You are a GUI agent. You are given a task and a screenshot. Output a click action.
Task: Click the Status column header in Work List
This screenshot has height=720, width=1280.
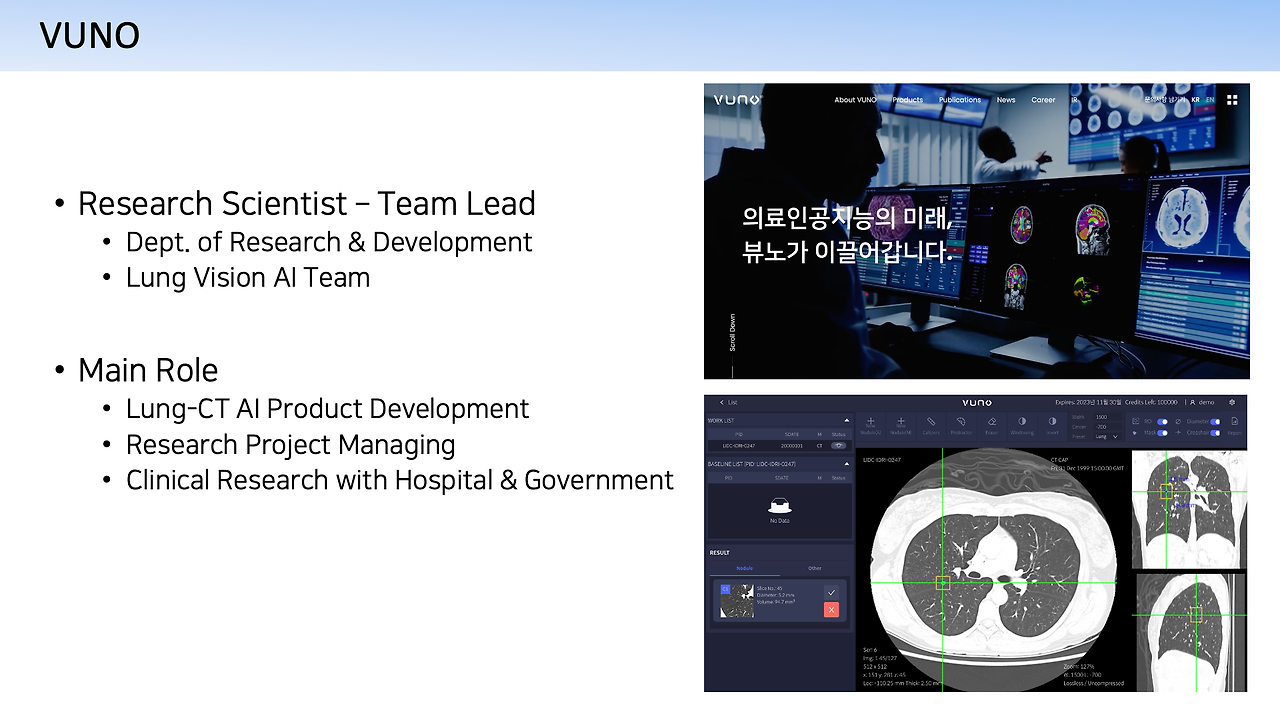pos(838,434)
